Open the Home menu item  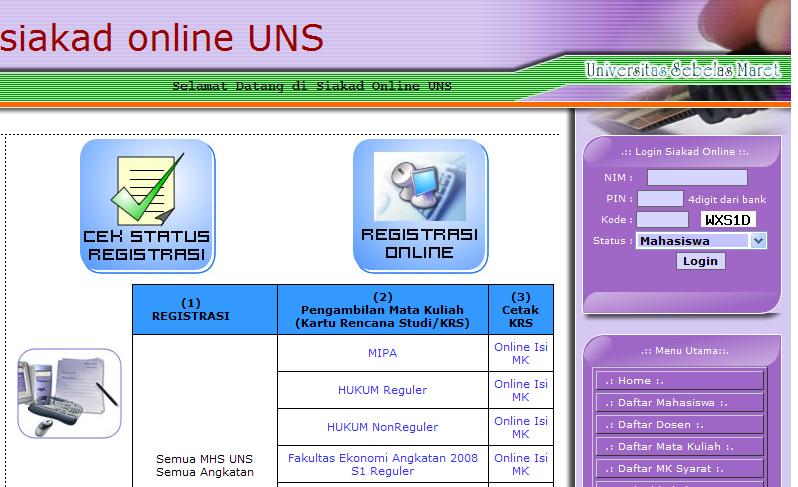coord(680,381)
